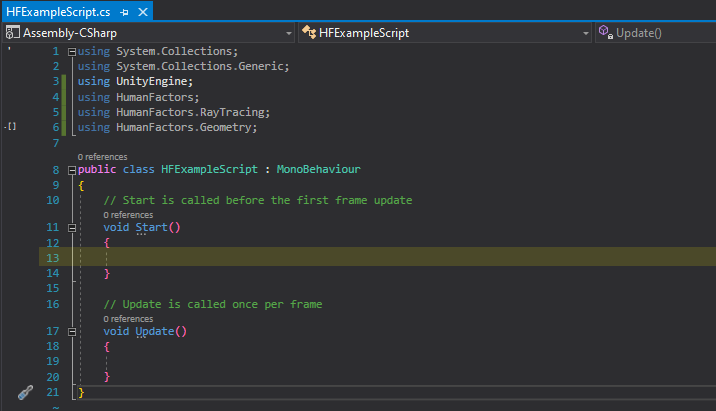Click 'HumanFactors.RayTracing;' on line 5
Screen dimensions: 716x411
pyautogui.click(x=193, y=112)
